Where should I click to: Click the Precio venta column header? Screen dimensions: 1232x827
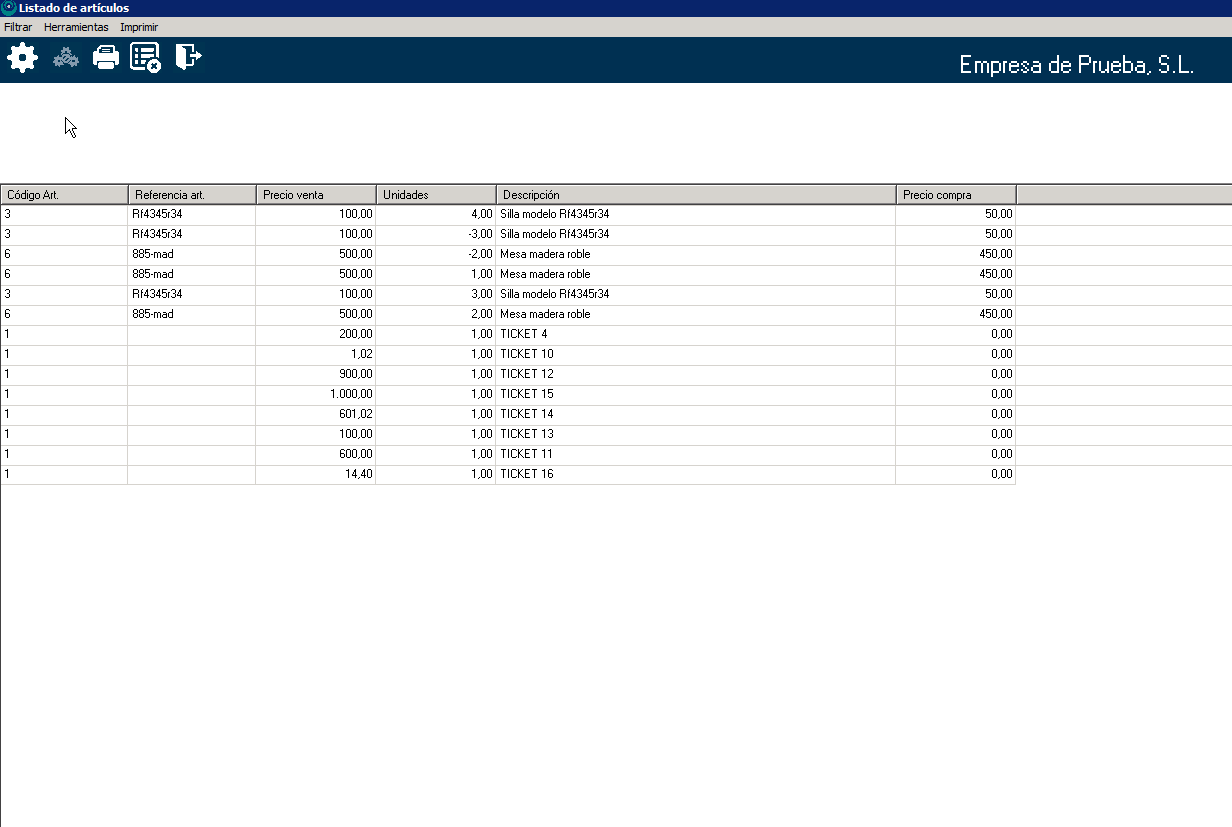tap(316, 195)
